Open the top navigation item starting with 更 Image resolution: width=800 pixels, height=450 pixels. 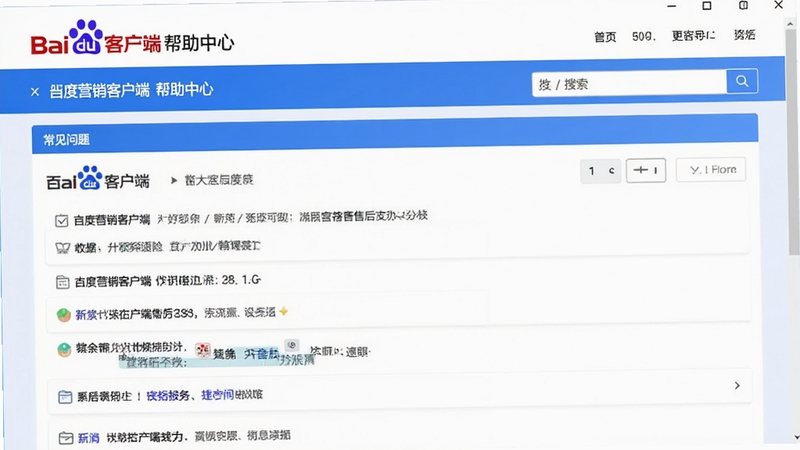point(693,35)
